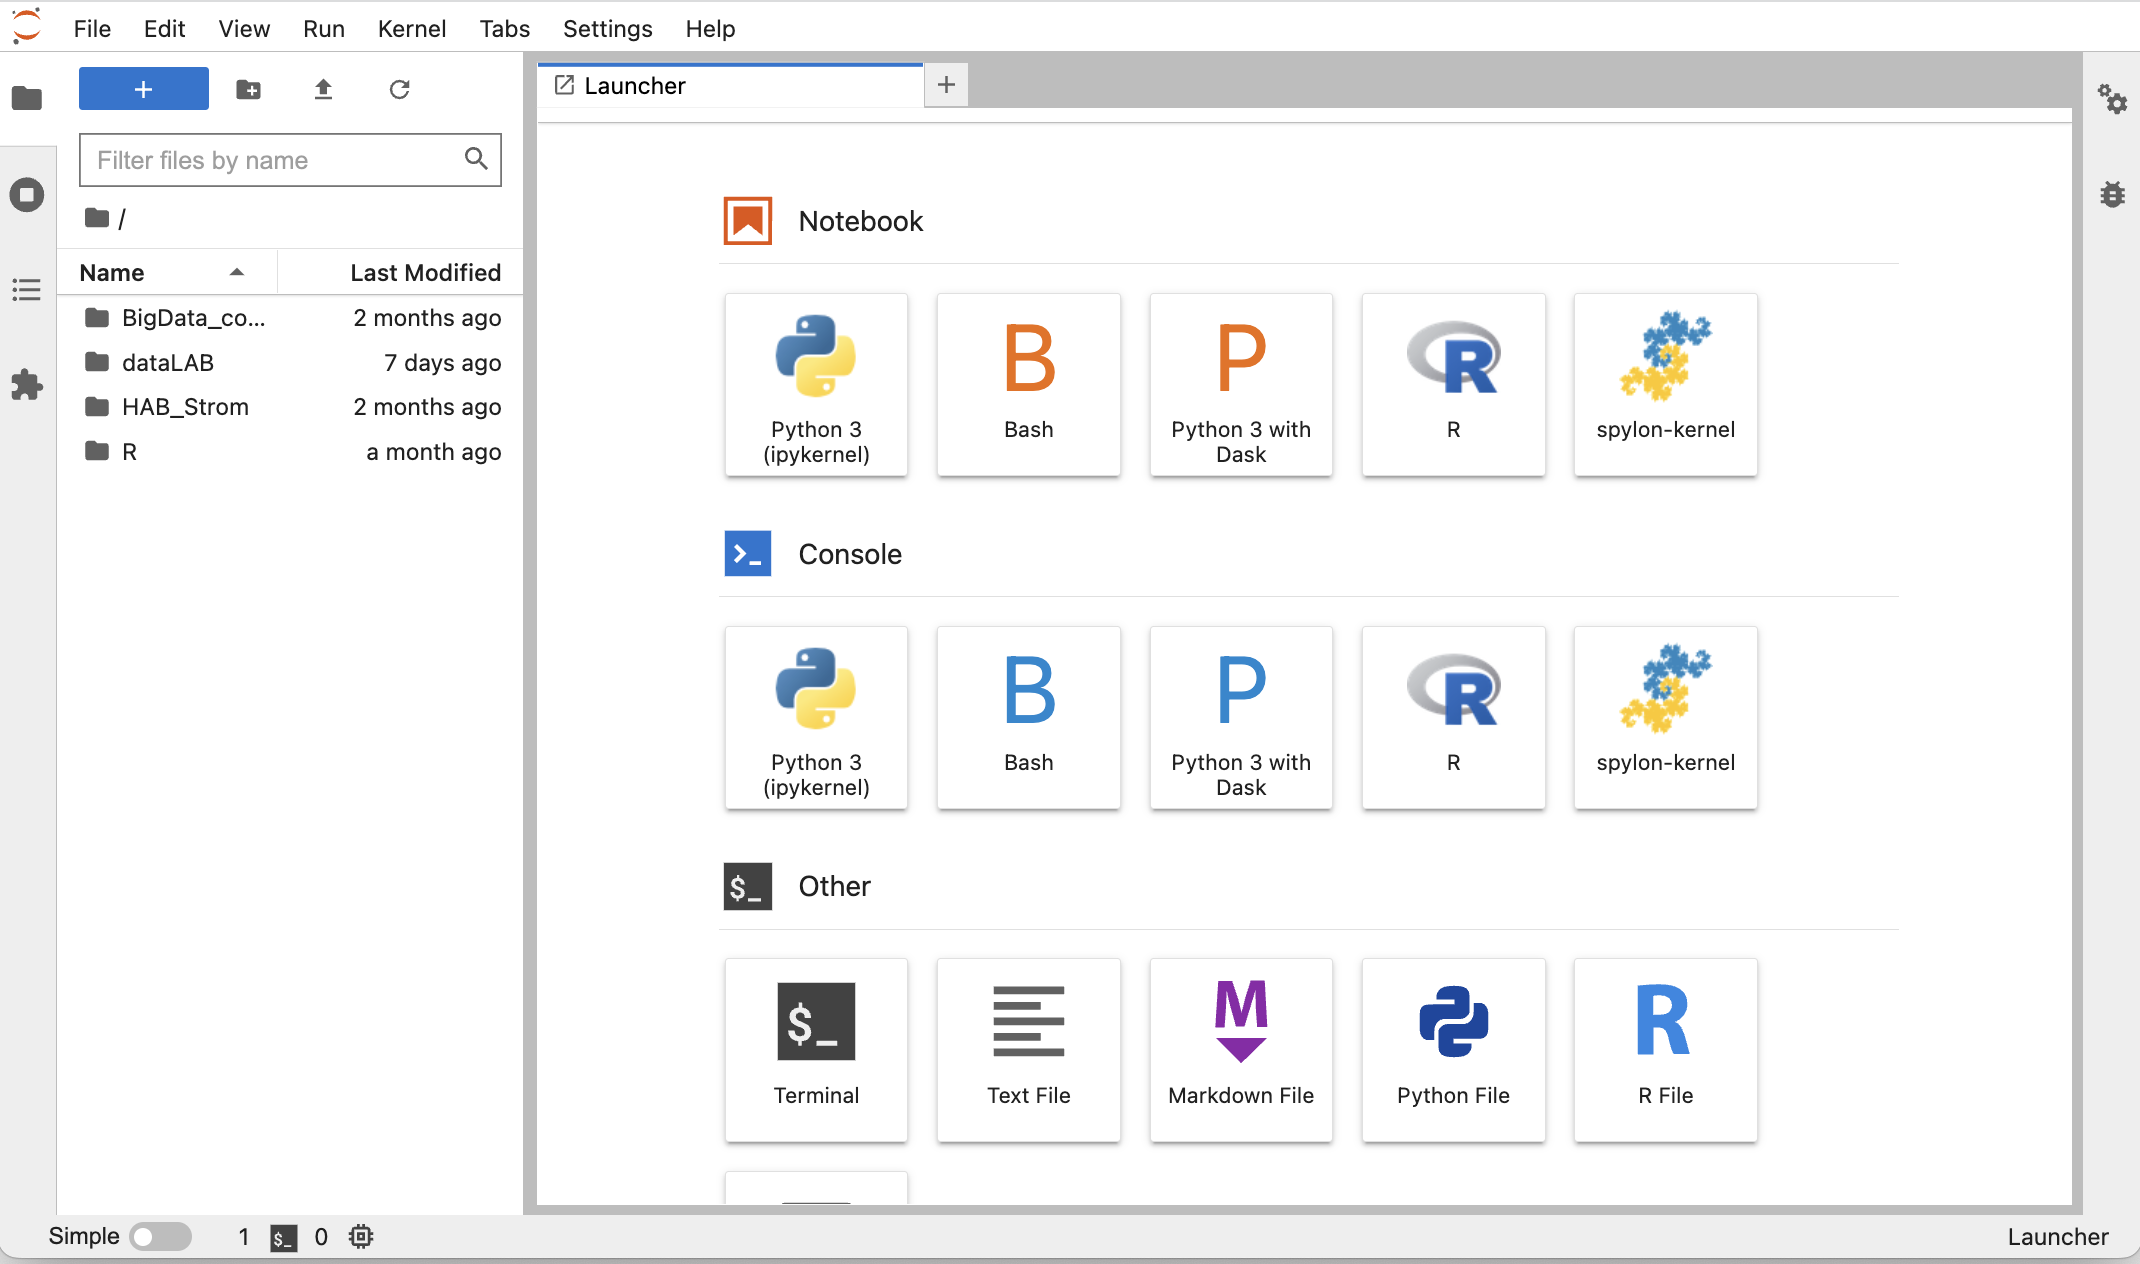Click the plus button beside Launcher tab
This screenshot has height=1264, width=2140.
(x=946, y=85)
